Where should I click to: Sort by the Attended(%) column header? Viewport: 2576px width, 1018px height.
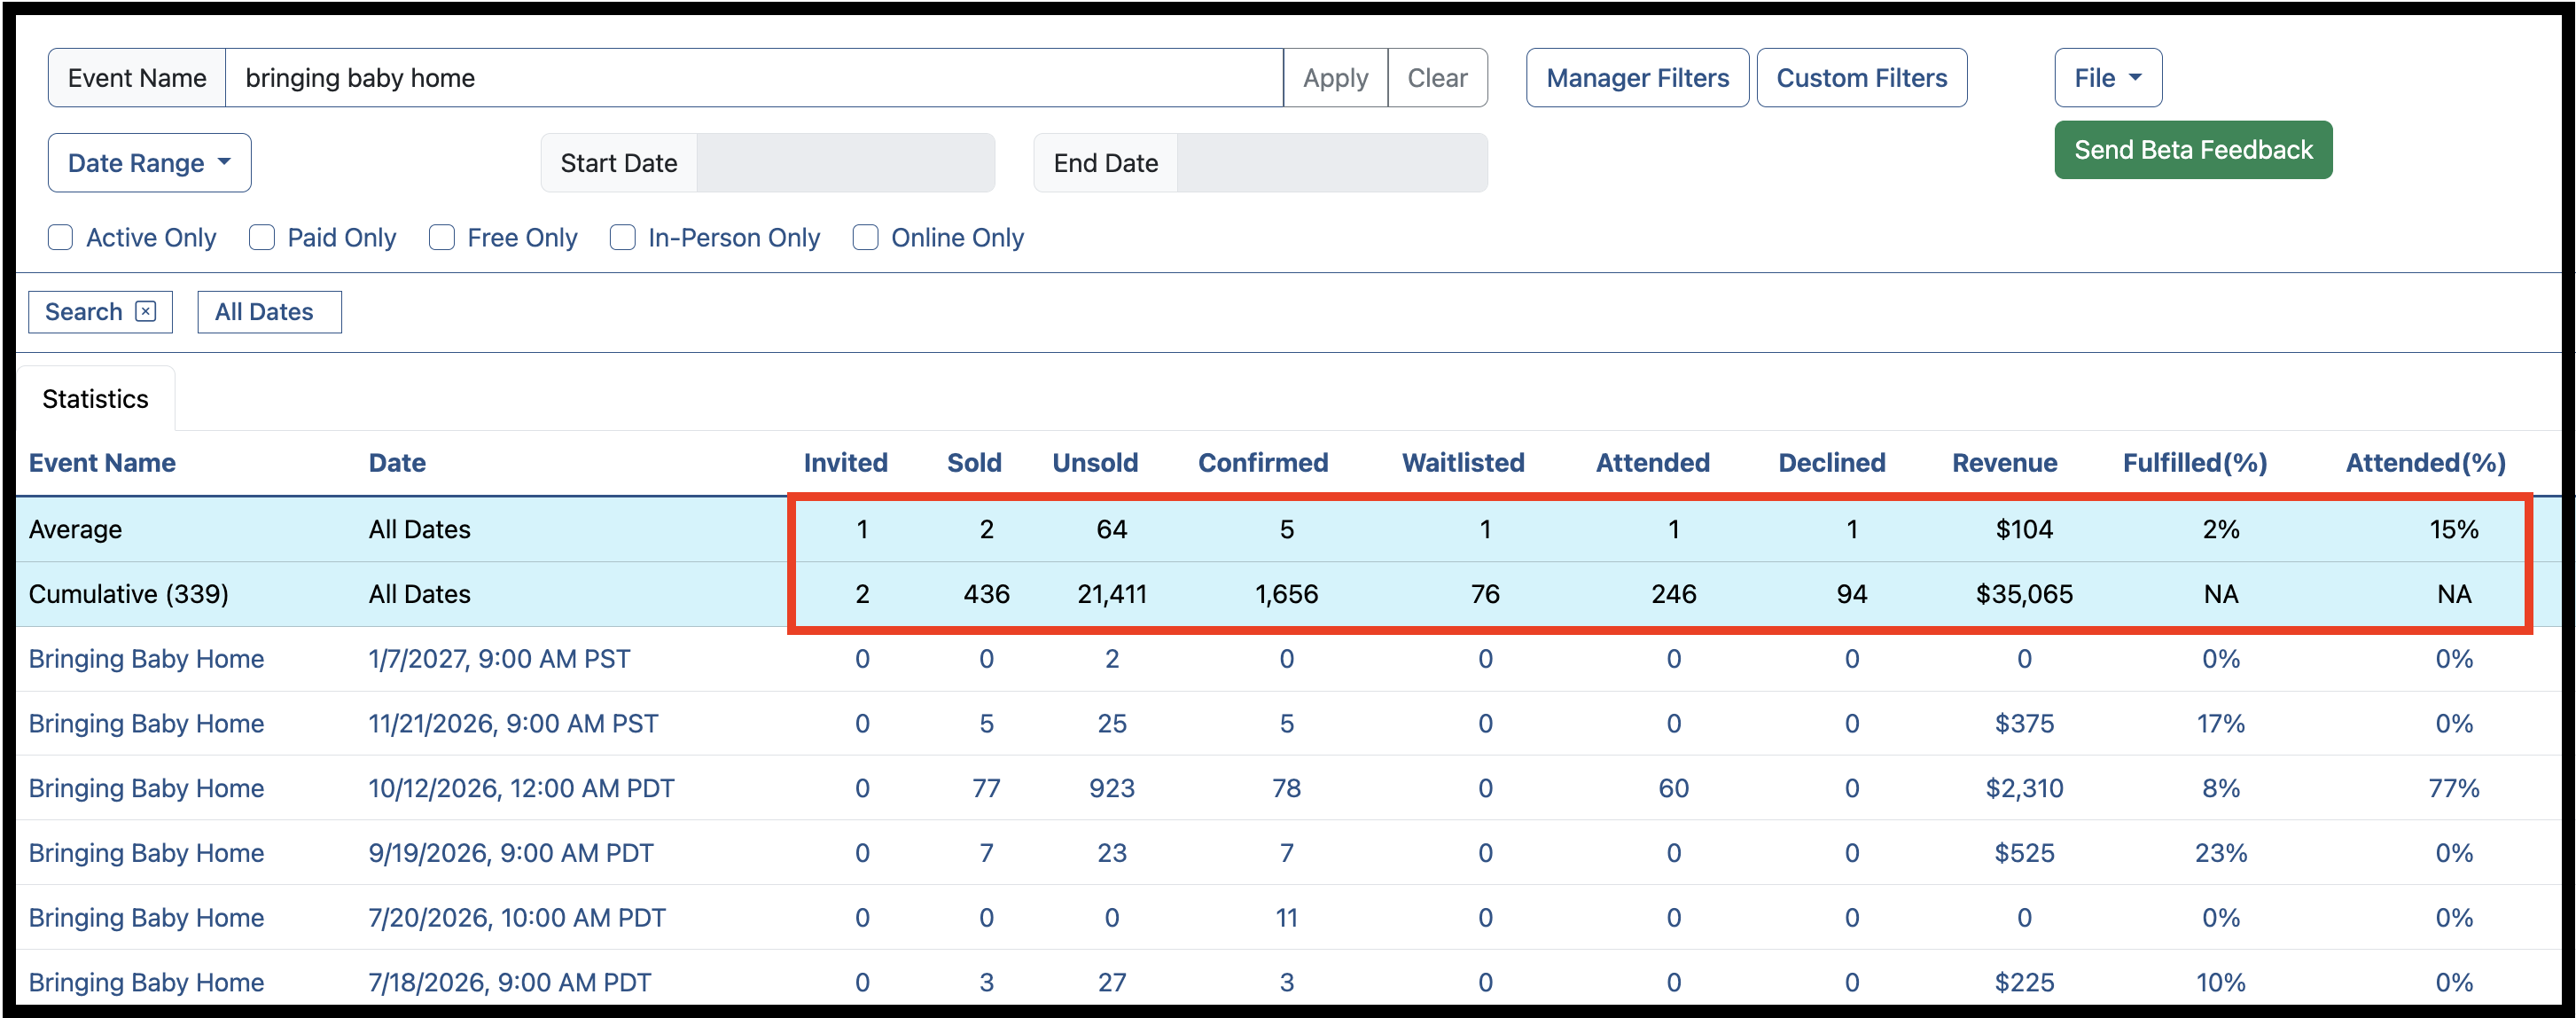pyautogui.click(x=2425, y=462)
